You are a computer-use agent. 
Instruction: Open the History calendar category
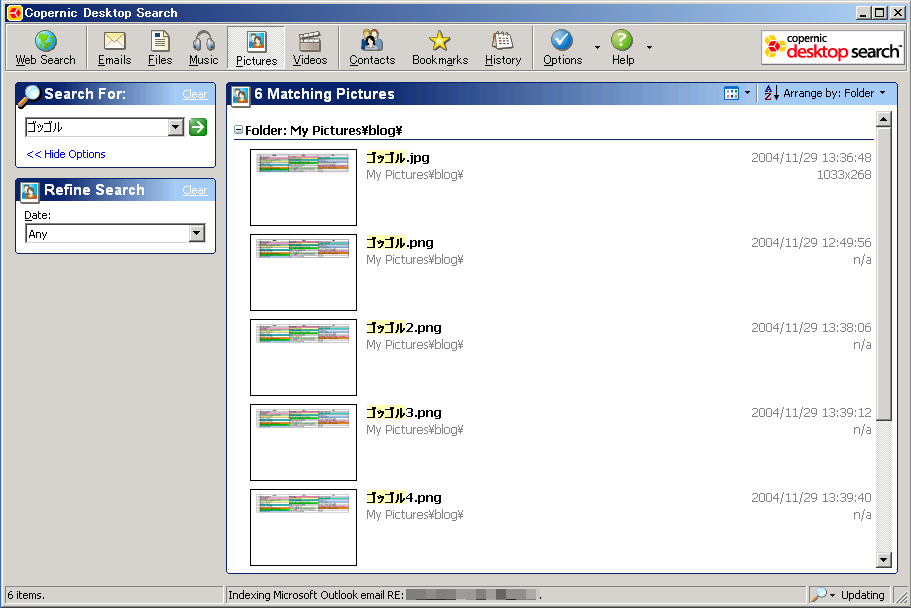pos(503,48)
